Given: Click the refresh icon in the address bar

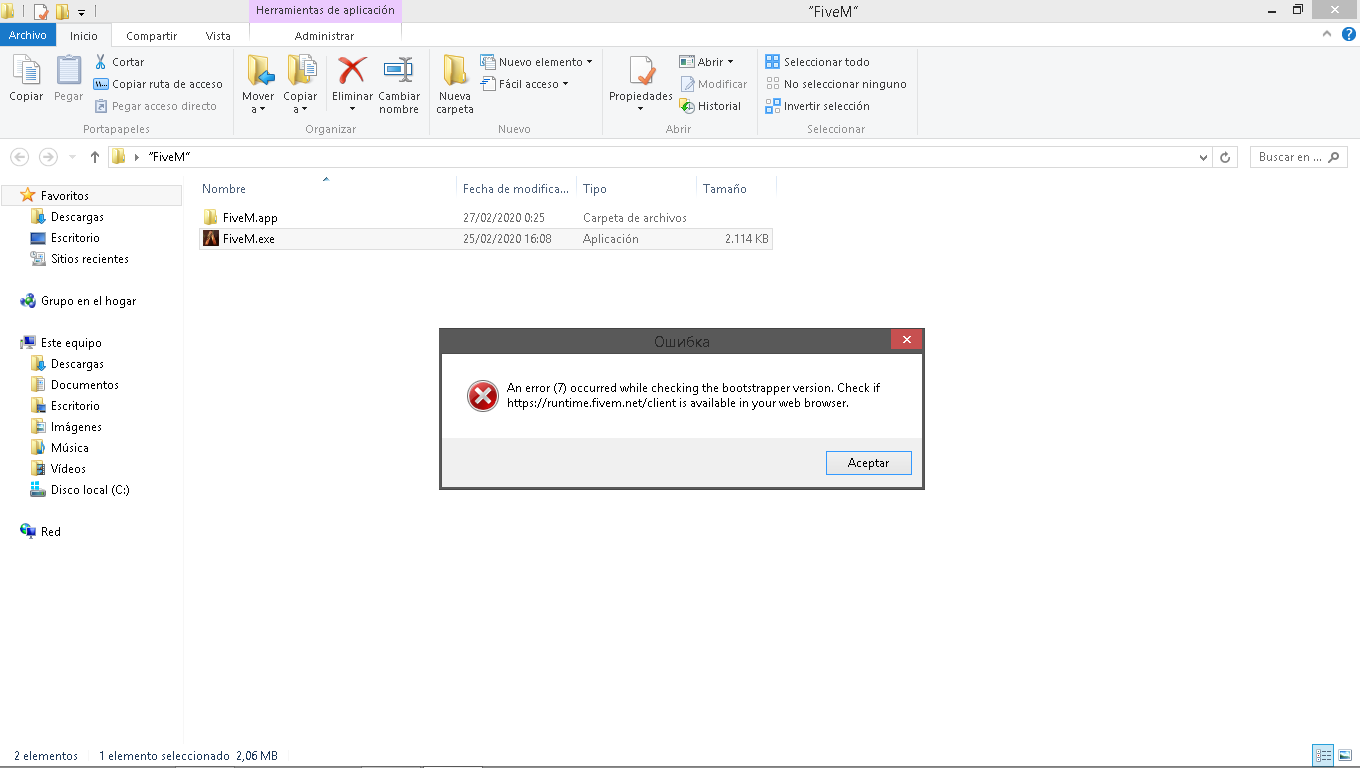Looking at the screenshot, I should 1226,156.
